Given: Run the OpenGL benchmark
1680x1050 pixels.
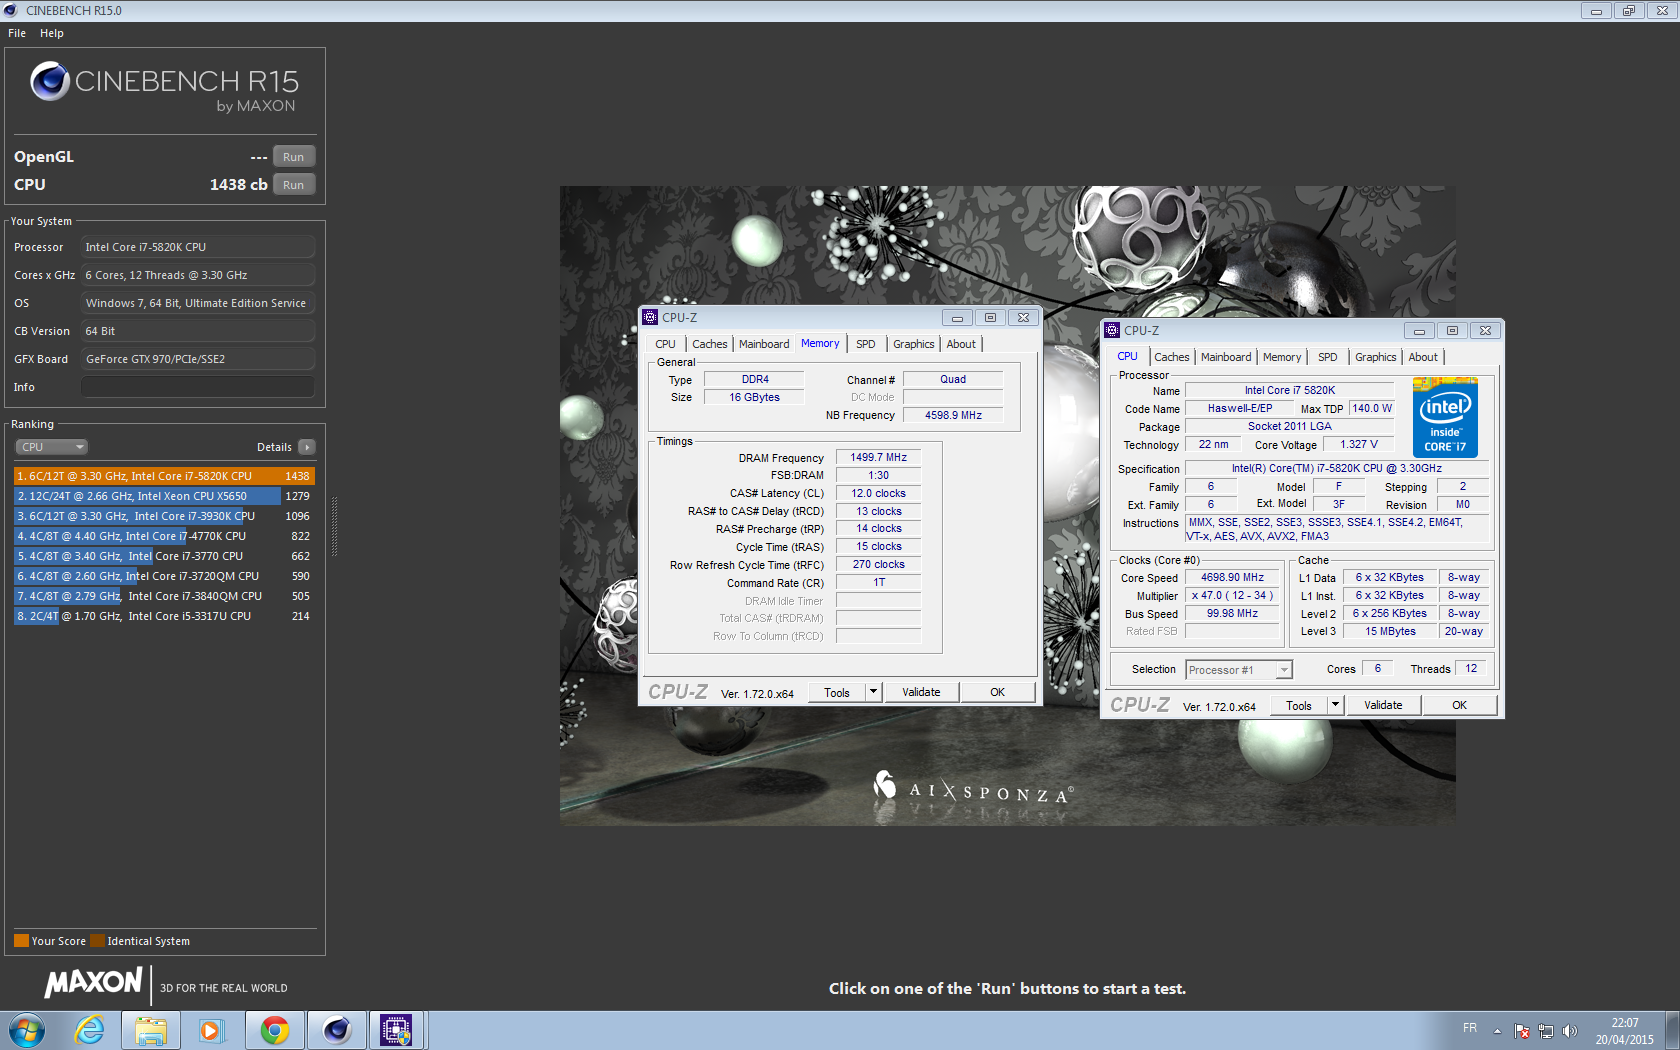Looking at the screenshot, I should point(294,157).
